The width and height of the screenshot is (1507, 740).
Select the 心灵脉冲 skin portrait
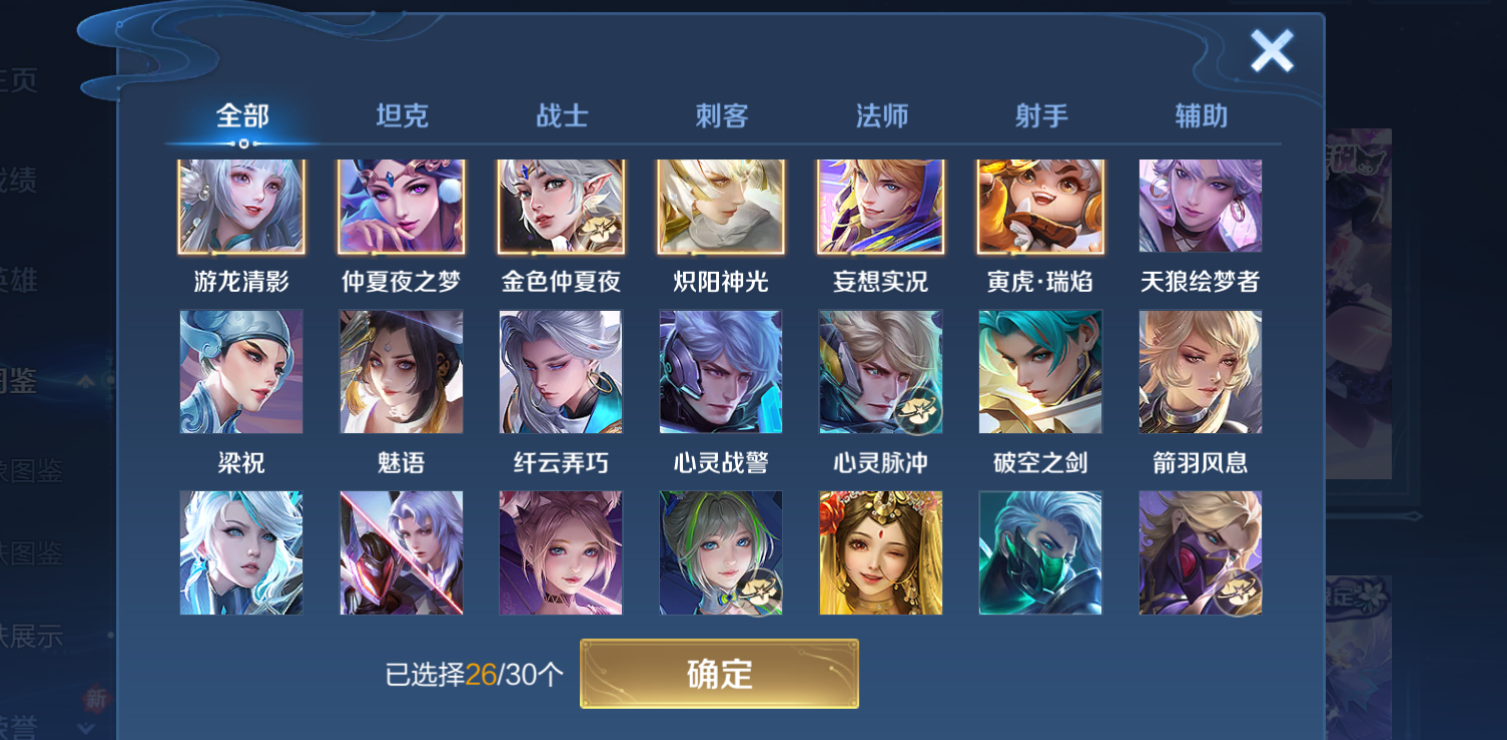tap(881, 372)
